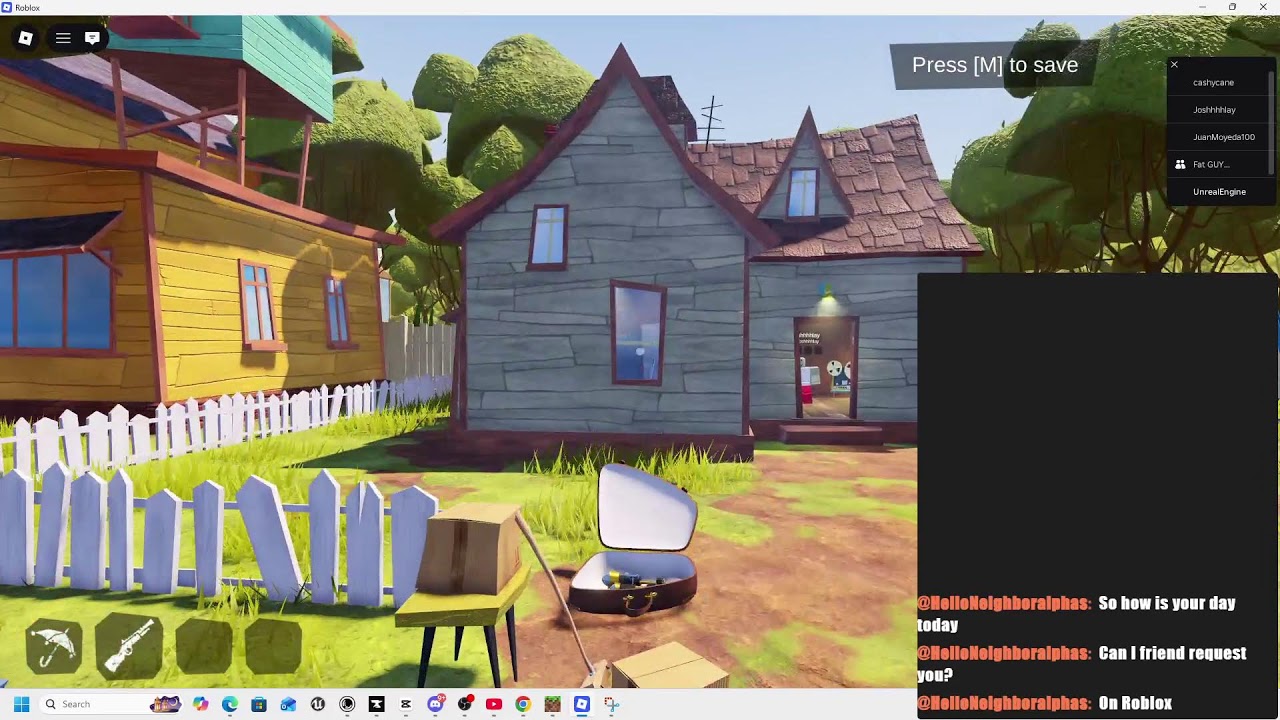Select player cashycane in the list

click(1218, 82)
